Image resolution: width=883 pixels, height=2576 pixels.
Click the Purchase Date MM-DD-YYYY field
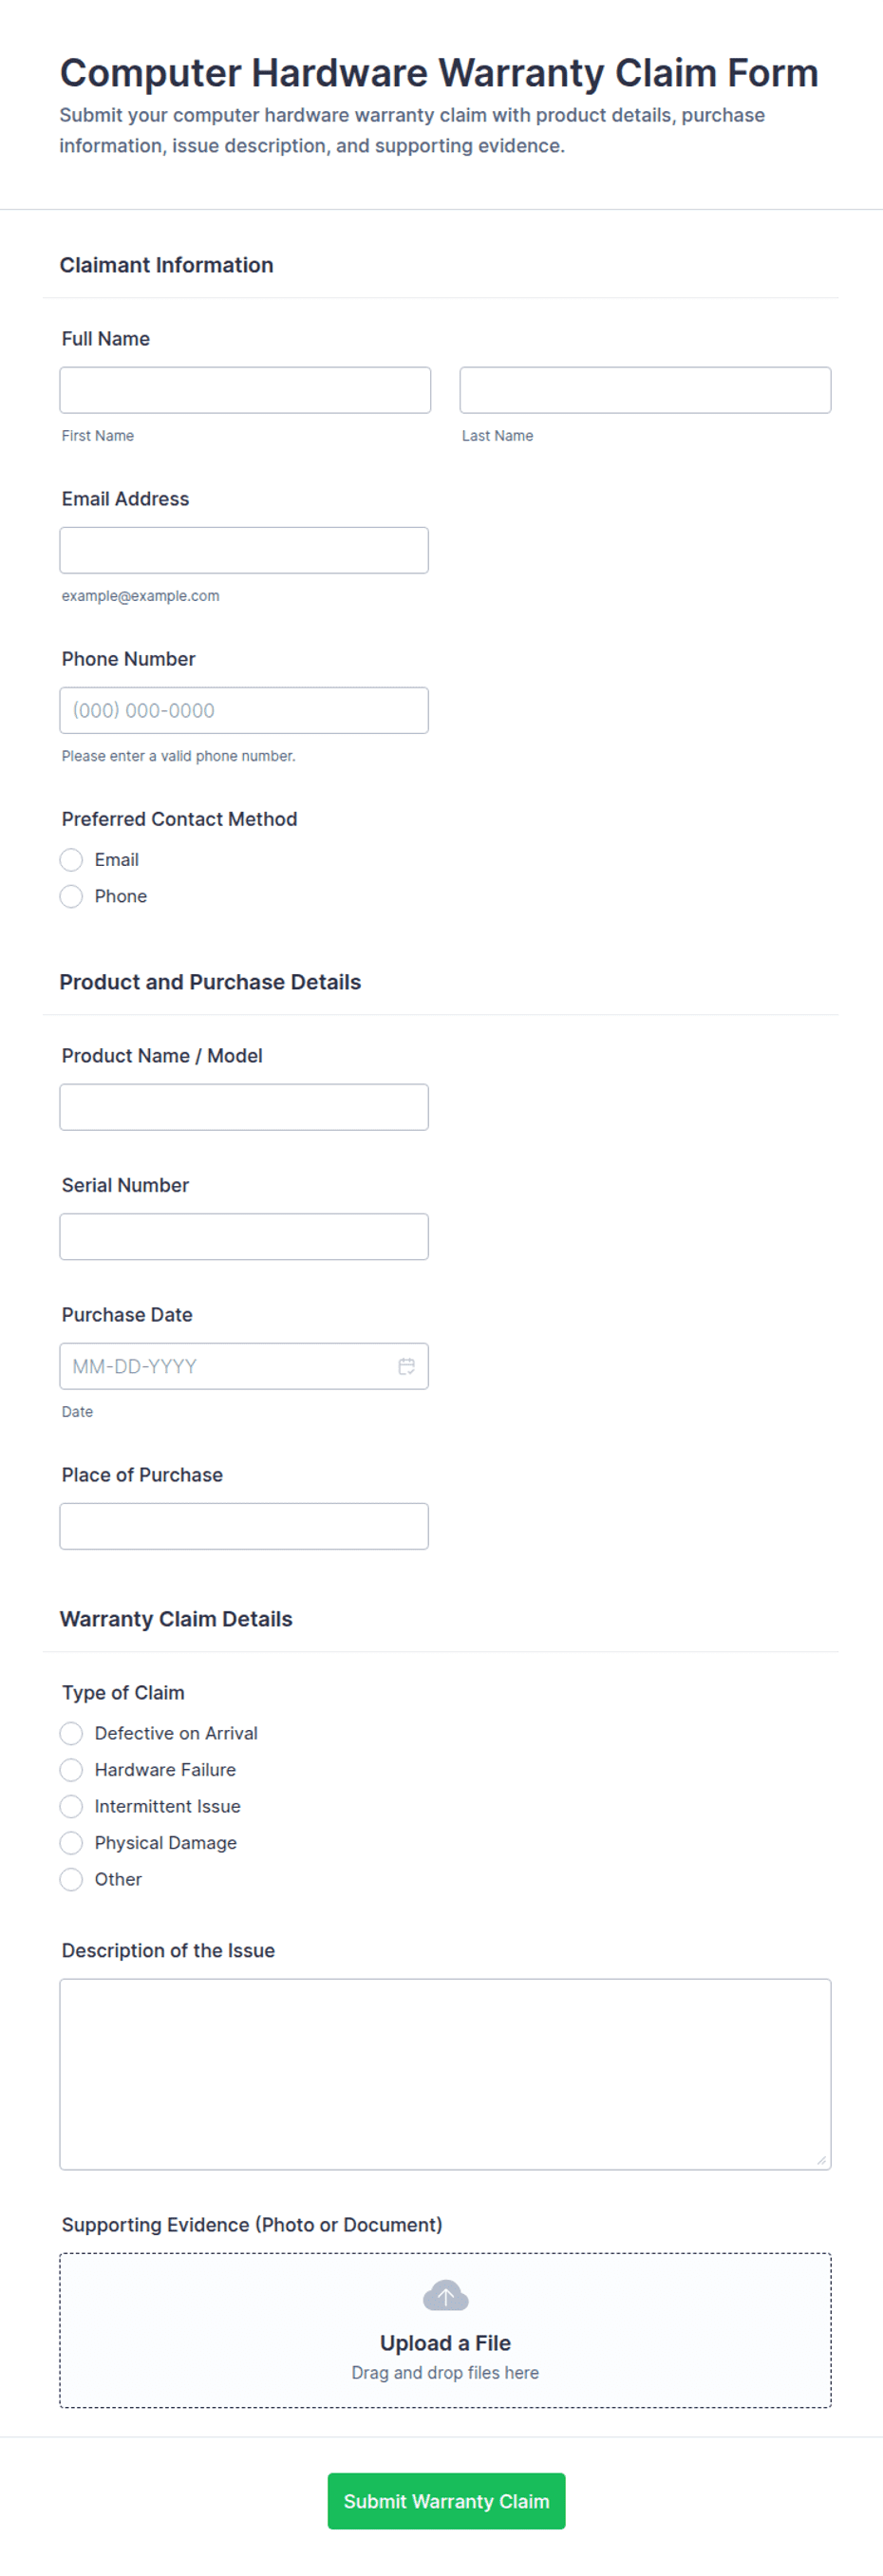[244, 1366]
